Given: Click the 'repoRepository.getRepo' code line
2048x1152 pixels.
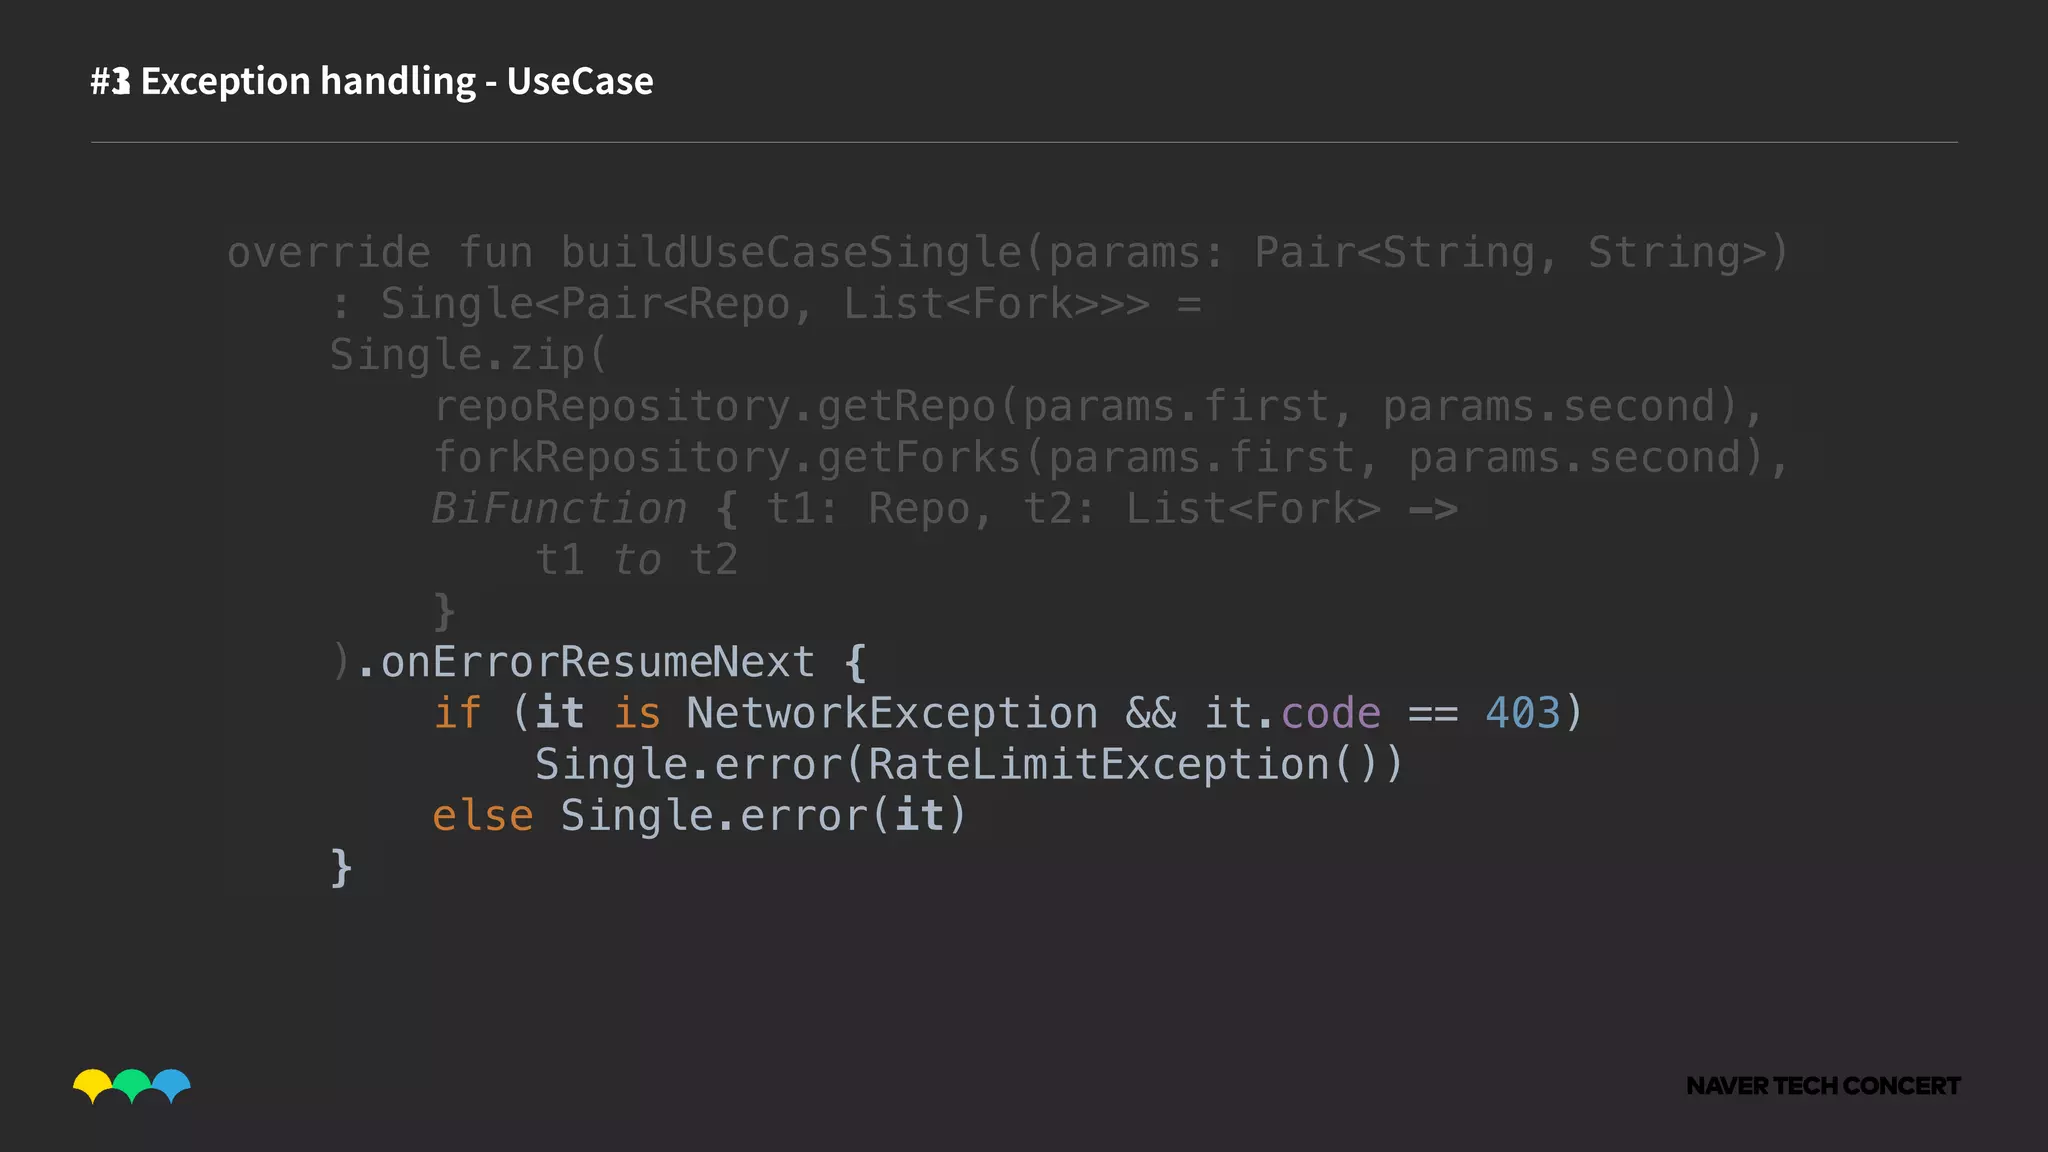Looking at the screenshot, I should (x=1097, y=406).
